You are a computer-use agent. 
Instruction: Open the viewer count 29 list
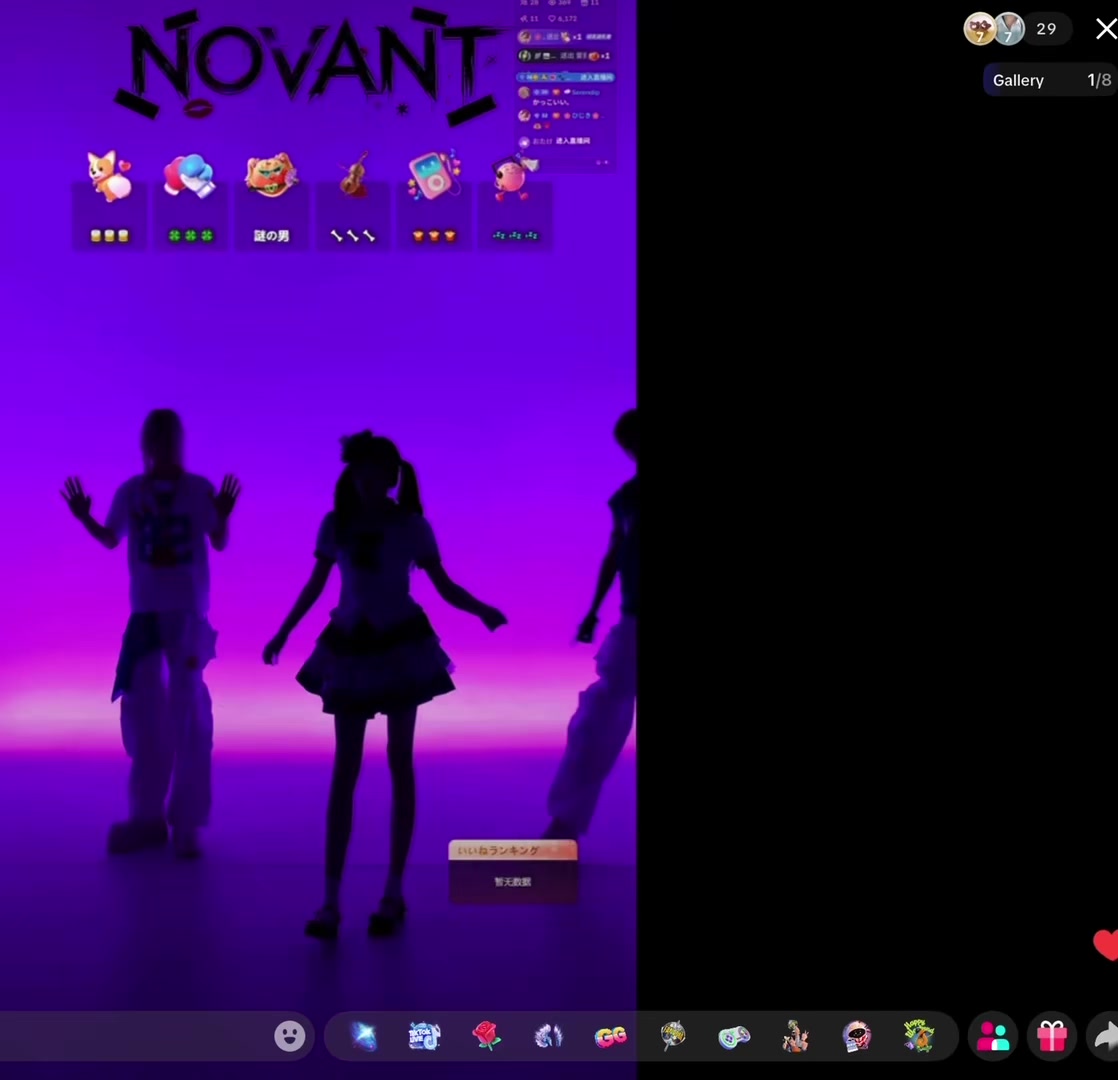[1046, 29]
